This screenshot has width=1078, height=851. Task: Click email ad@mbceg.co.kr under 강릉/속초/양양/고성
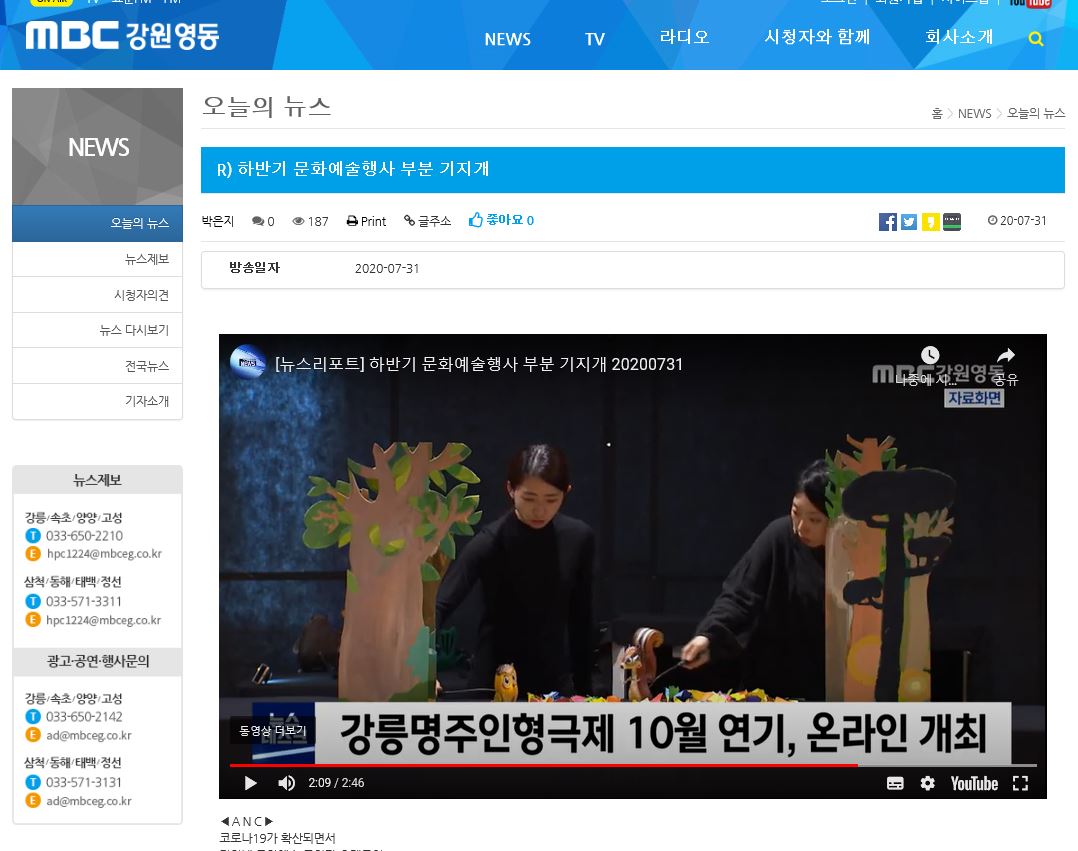coord(89,736)
